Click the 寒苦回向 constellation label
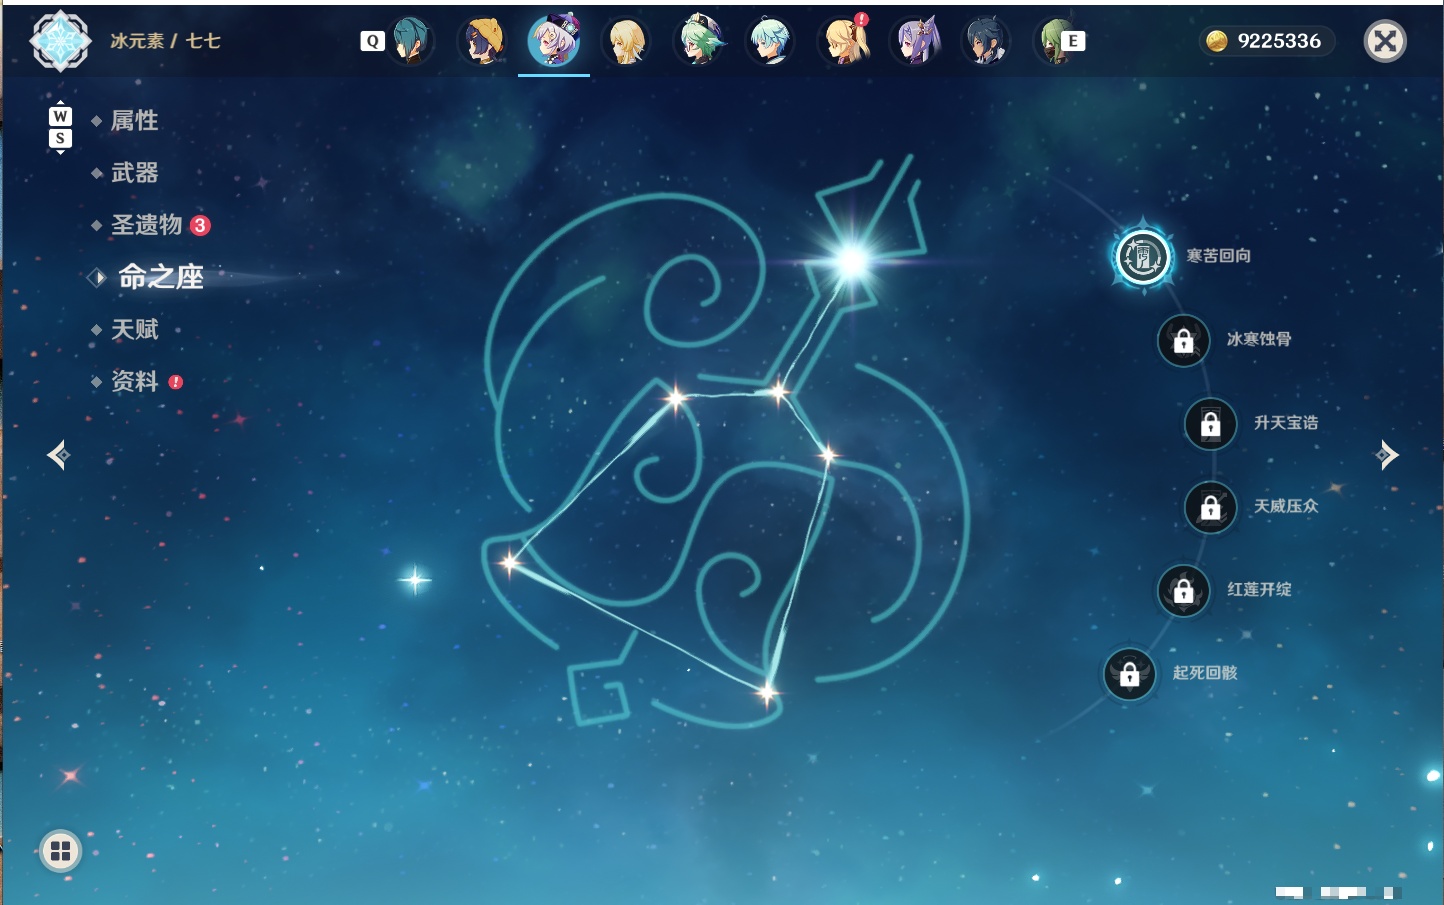 pos(1218,256)
